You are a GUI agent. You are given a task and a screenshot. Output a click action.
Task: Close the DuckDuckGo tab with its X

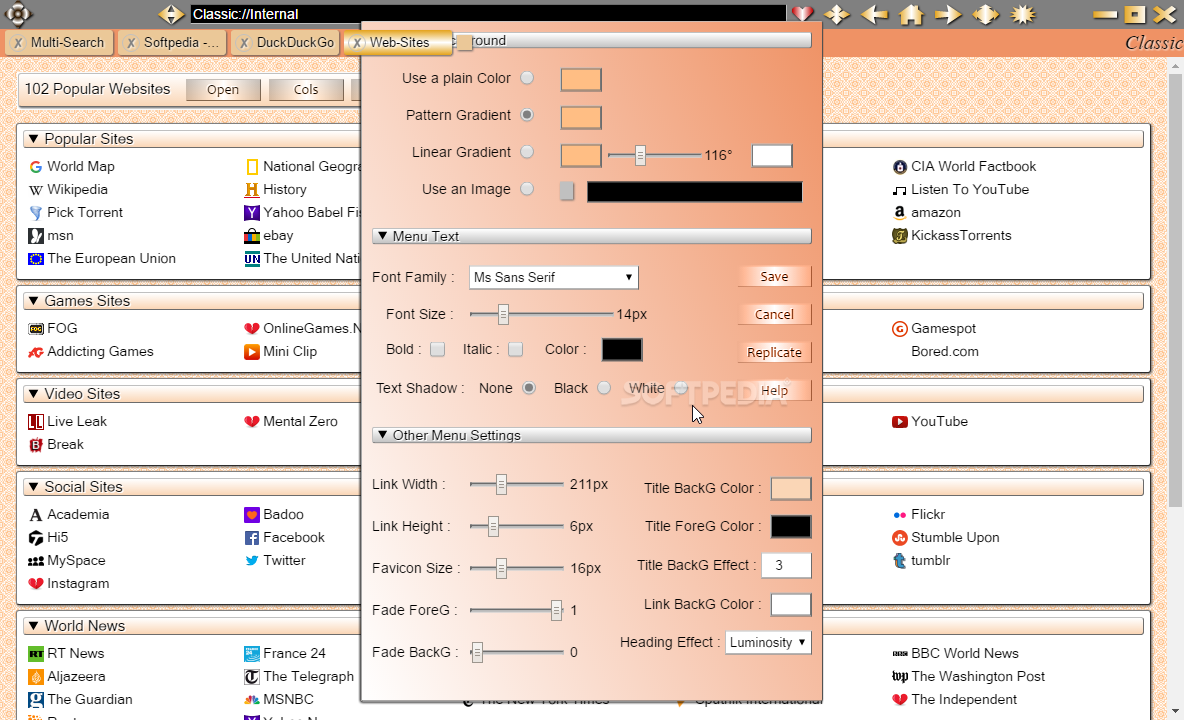[x=244, y=43]
